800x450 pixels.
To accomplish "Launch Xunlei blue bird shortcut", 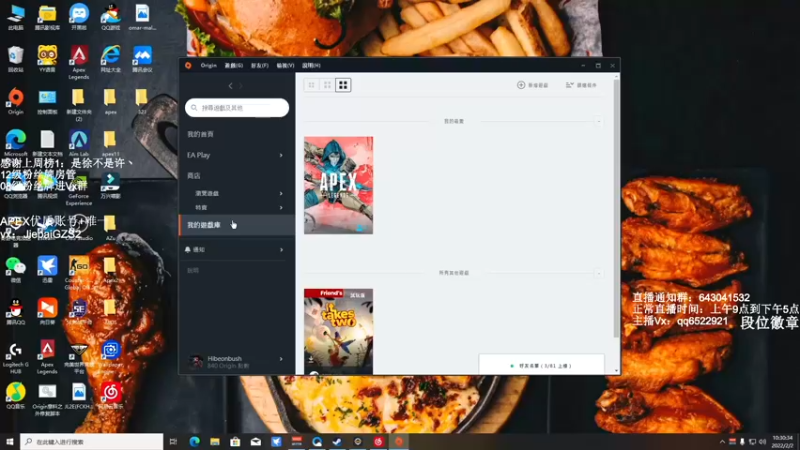I will click(47, 269).
